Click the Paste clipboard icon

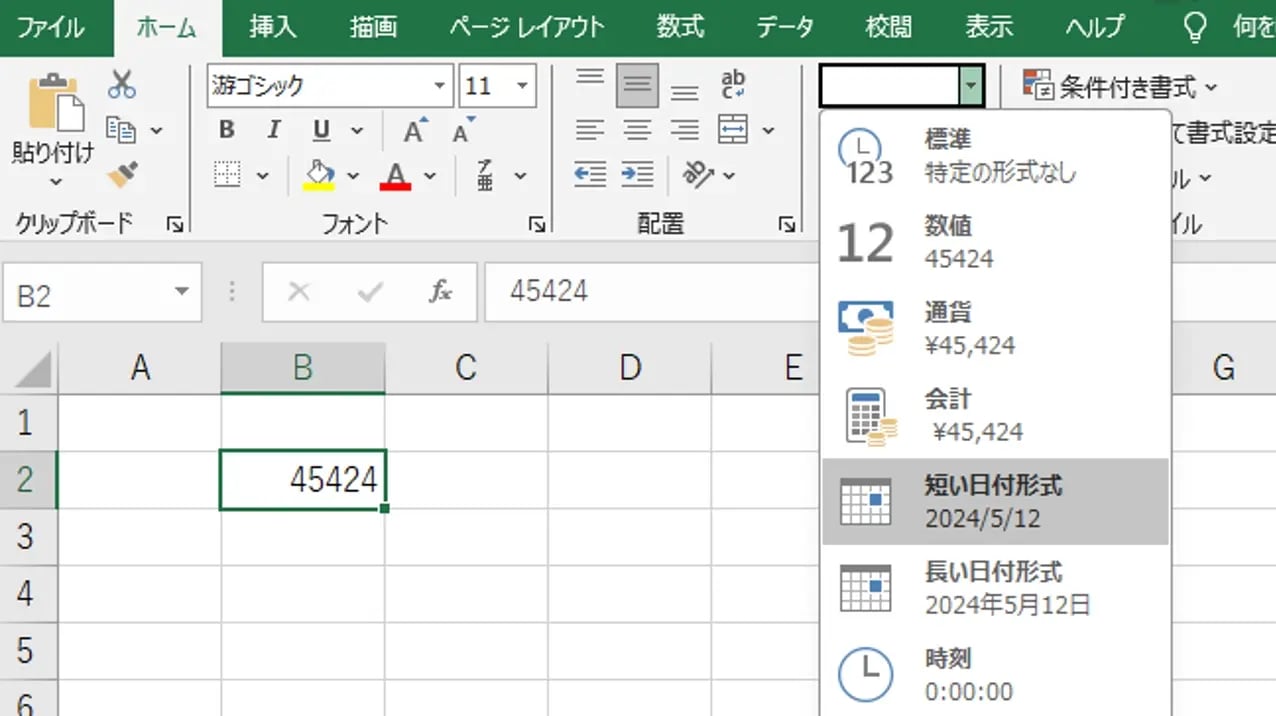(x=54, y=102)
